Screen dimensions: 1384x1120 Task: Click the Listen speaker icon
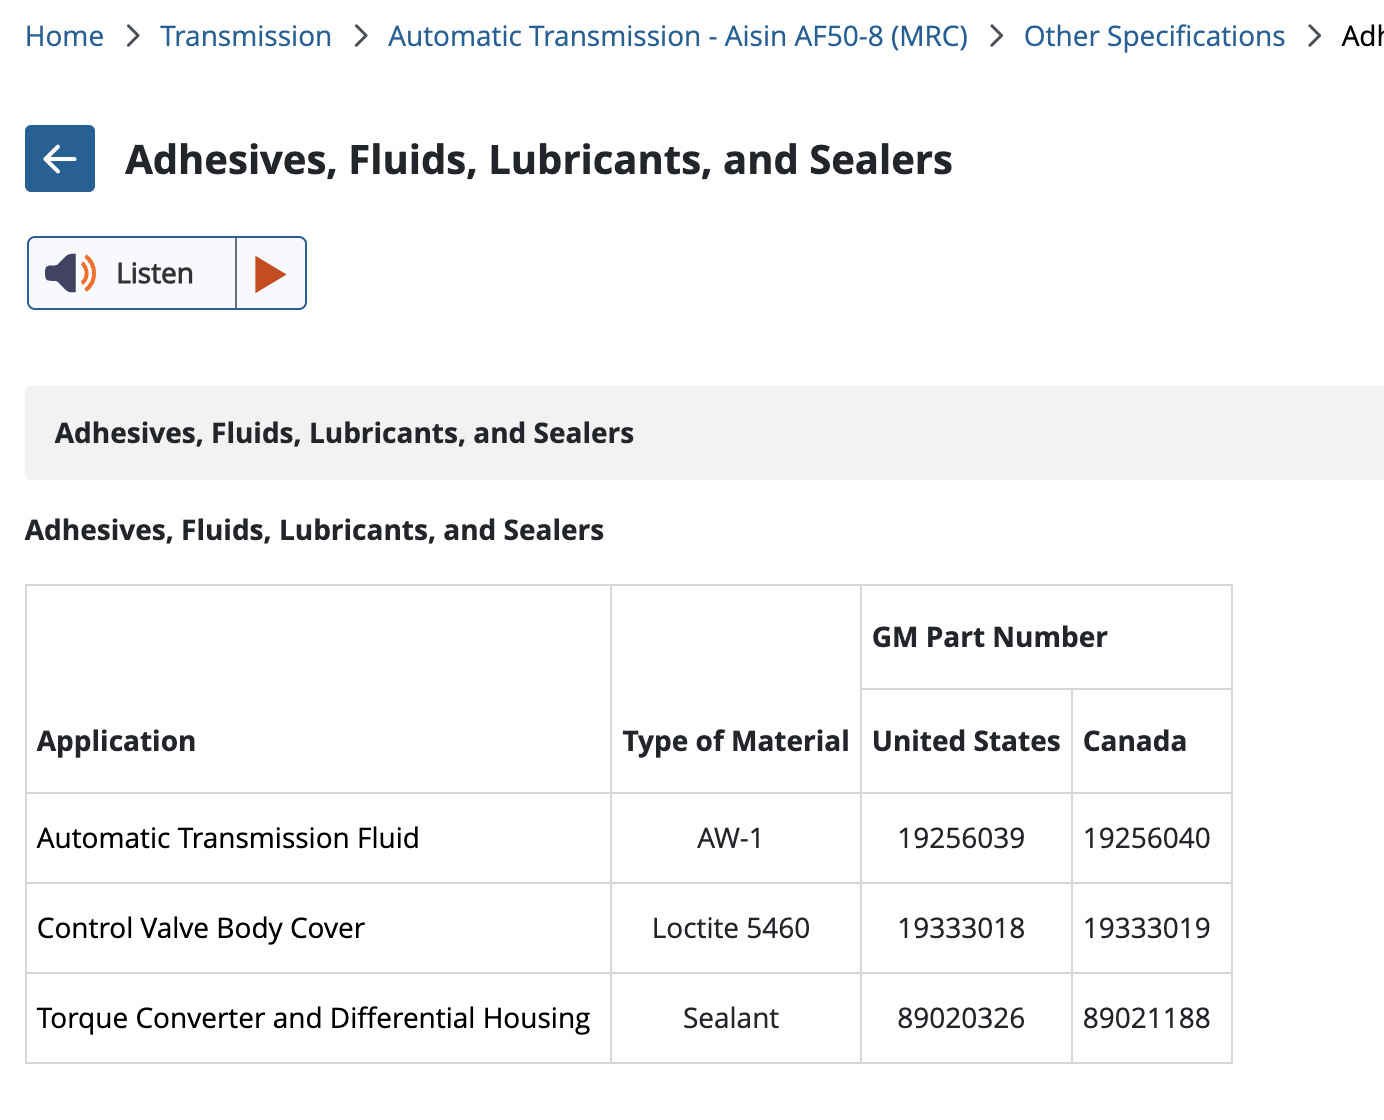pyautogui.click(x=70, y=273)
